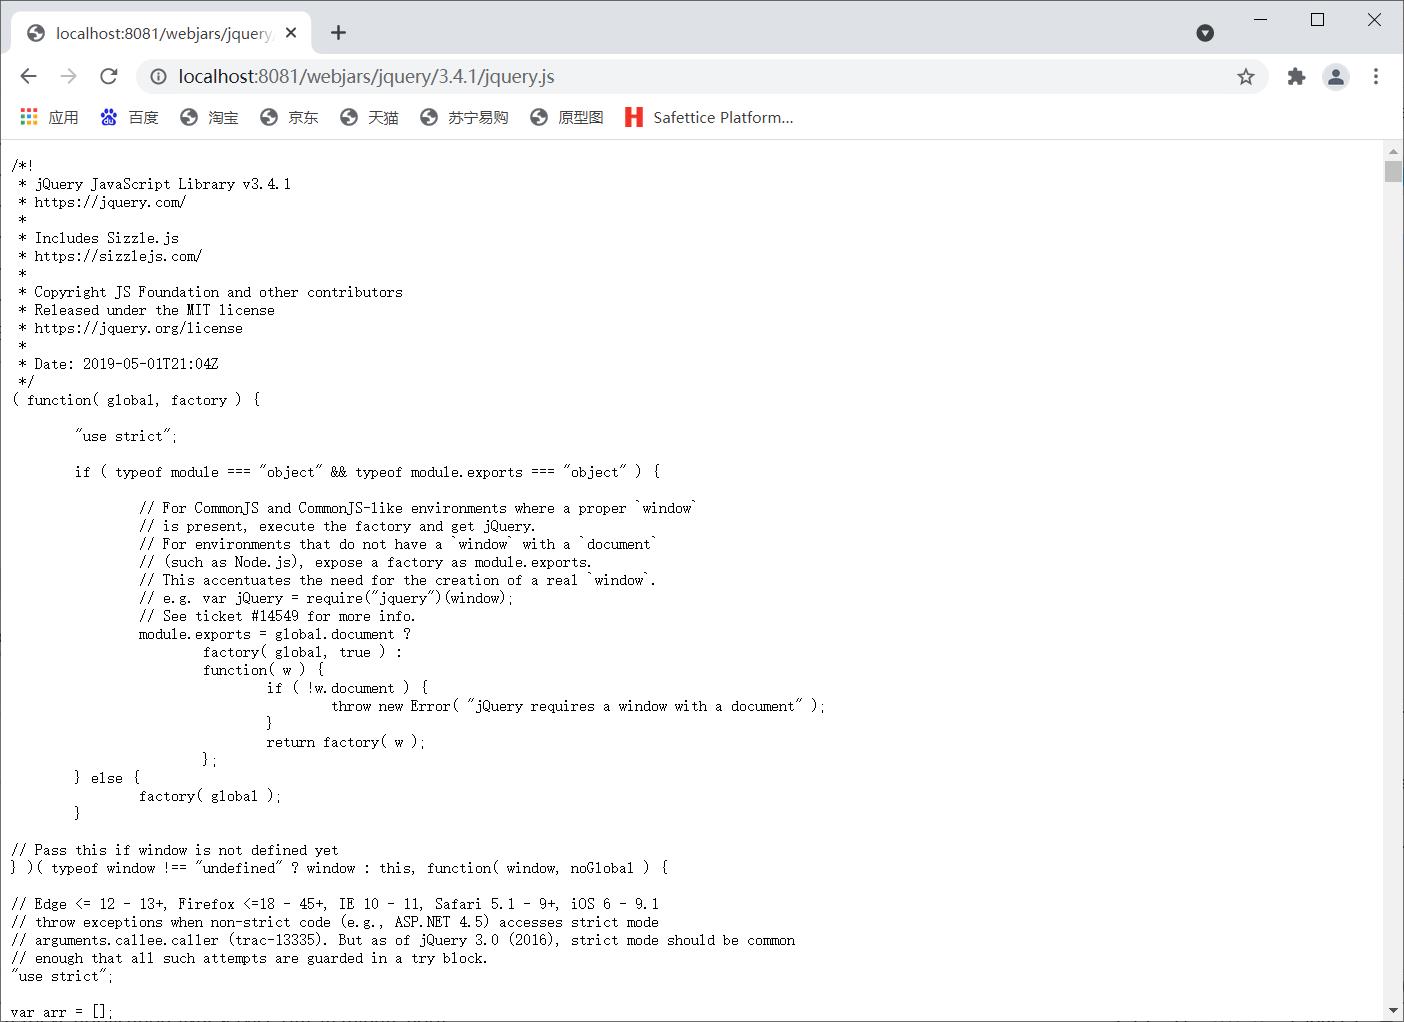
Task: Click the scrollbar down arrow
Action: click(1393, 1011)
